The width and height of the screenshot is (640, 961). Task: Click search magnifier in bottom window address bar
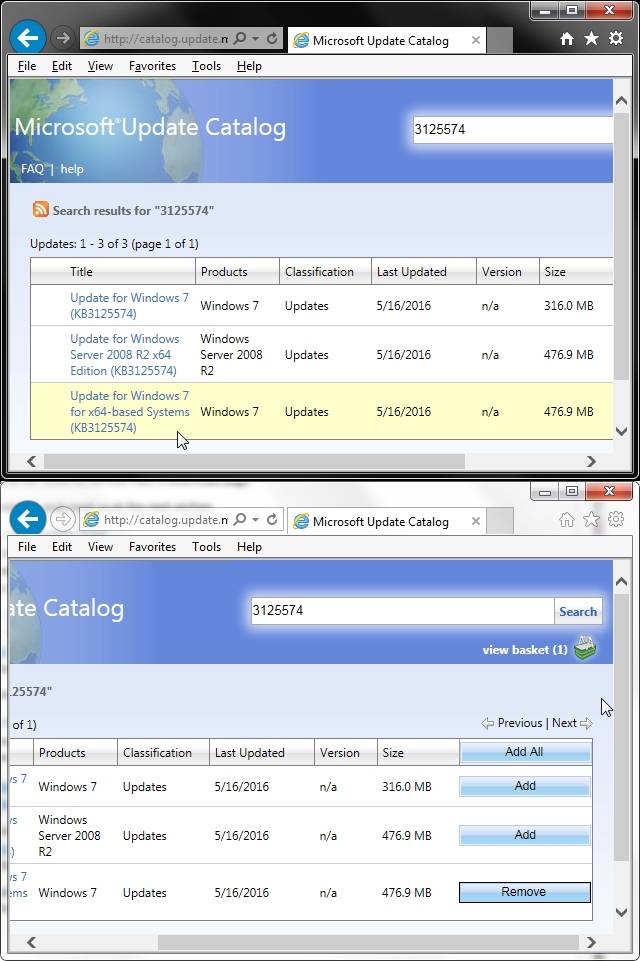tap(240, 519)
